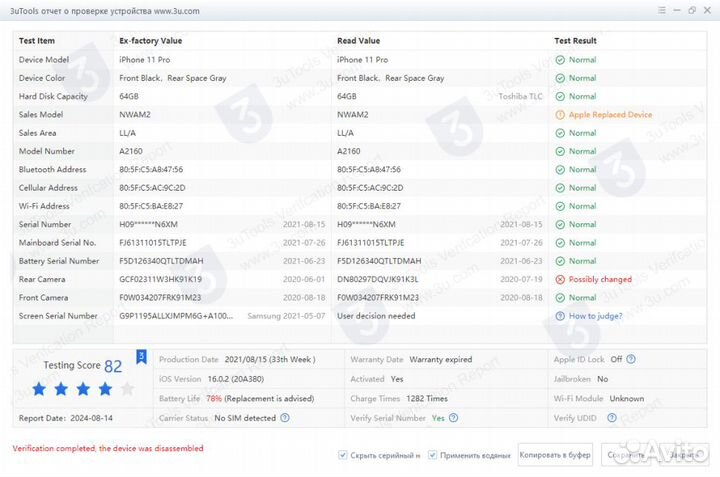Click the Toshiba TLC label
Viewport: 720px width, 477px height.
tap(520, 96)
